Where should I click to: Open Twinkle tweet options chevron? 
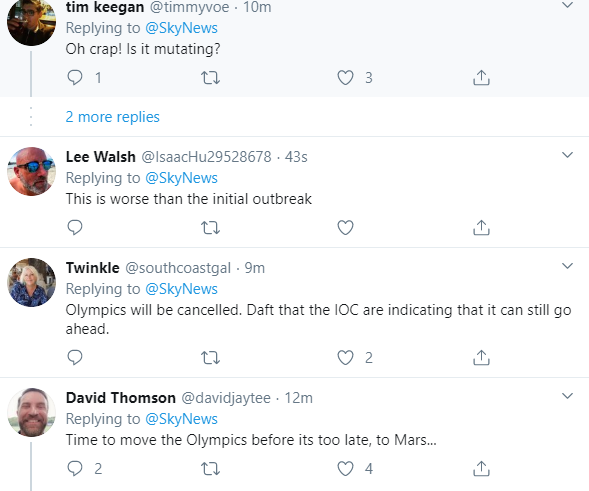click(567, 266)
